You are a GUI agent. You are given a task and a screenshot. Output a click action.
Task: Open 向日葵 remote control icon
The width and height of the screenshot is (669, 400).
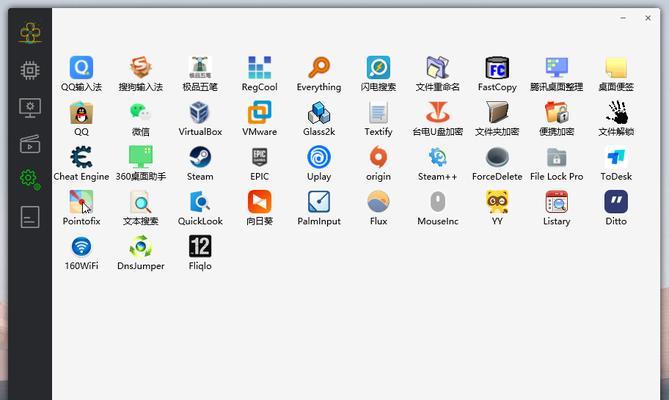pyautogui.click(x=259, y=202)
